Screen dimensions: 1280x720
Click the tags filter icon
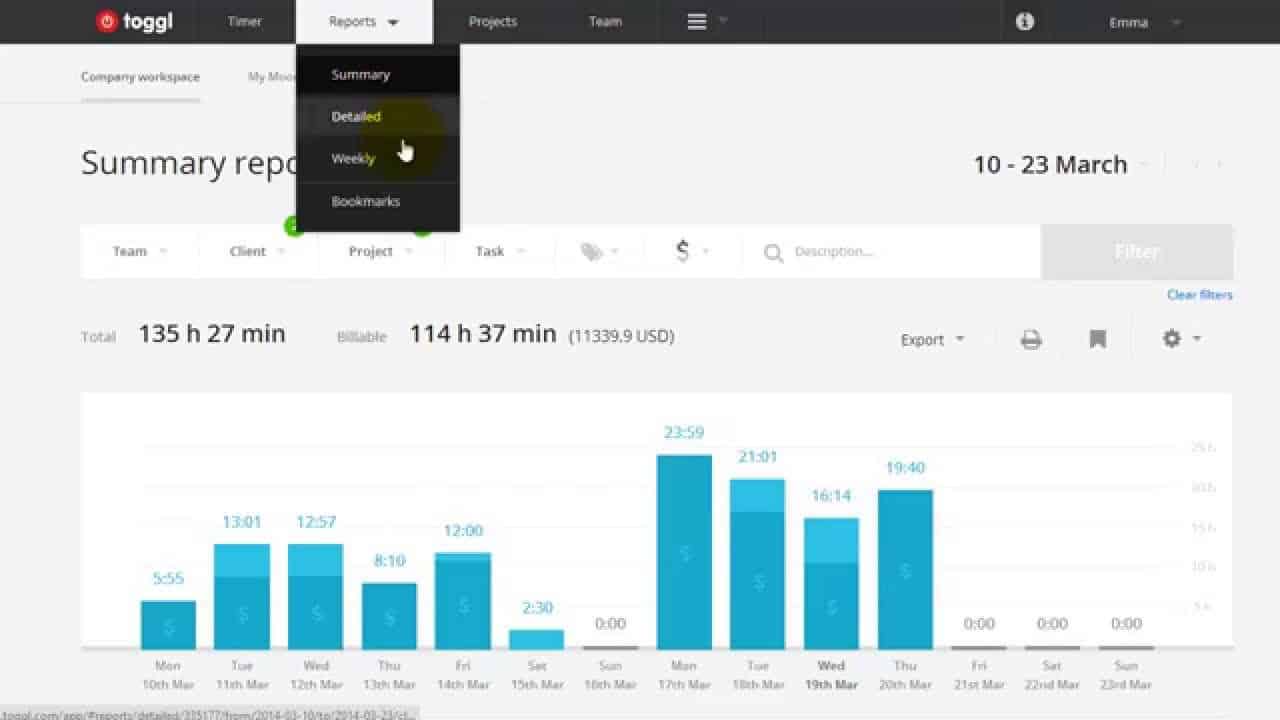(593, 252)
